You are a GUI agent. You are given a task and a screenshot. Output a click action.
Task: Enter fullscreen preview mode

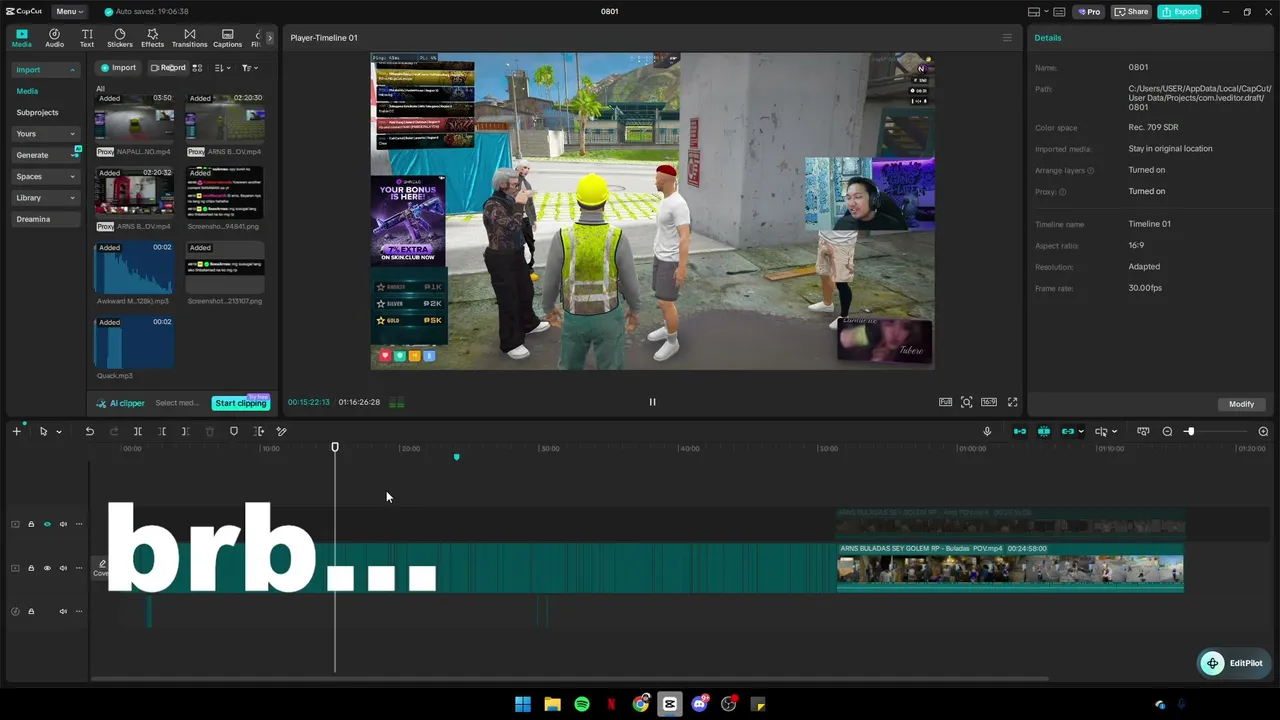coord(1012,402)
